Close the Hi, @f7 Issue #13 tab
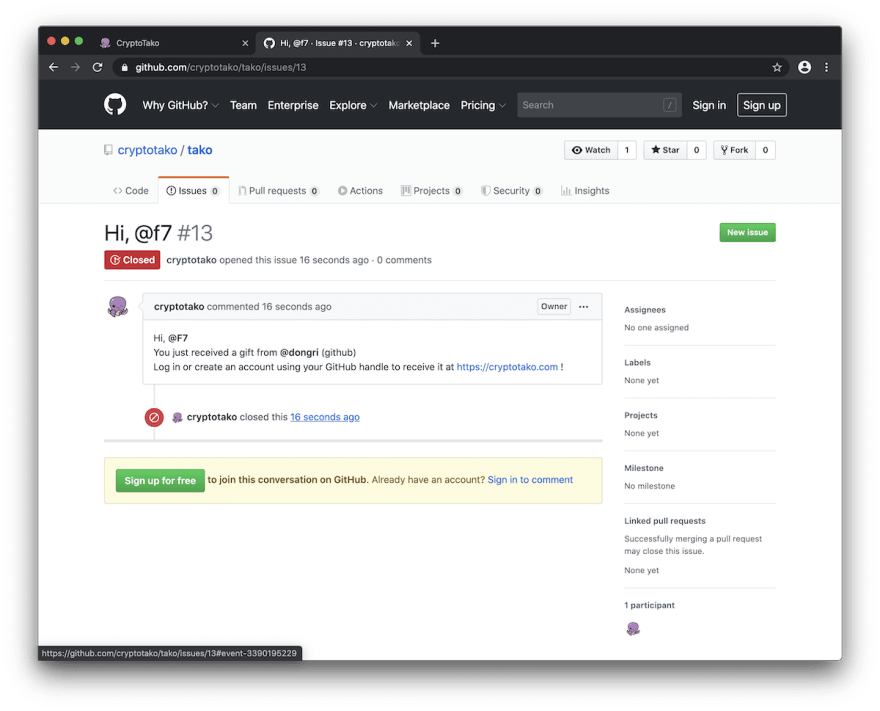The width and height of the screenshot is (880, 711). (409, 43)
